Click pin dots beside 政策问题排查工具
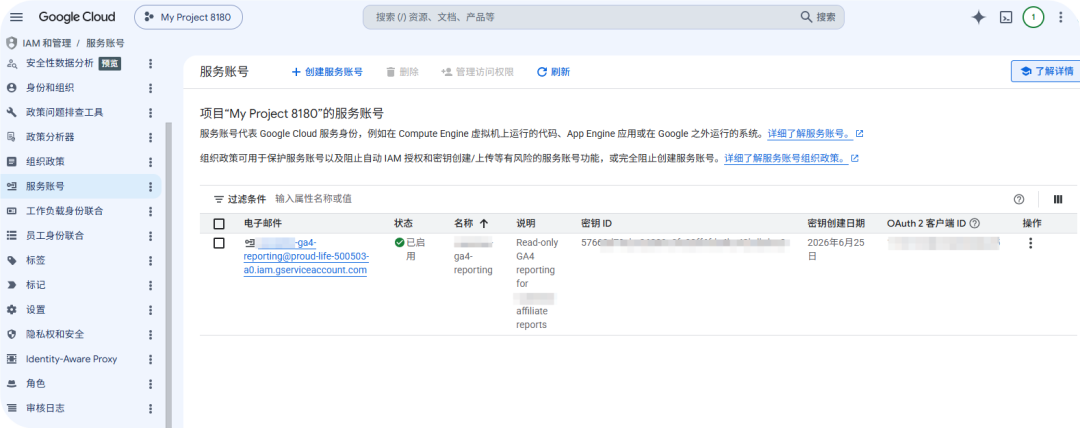1080x428 pixels. [151, 112]
